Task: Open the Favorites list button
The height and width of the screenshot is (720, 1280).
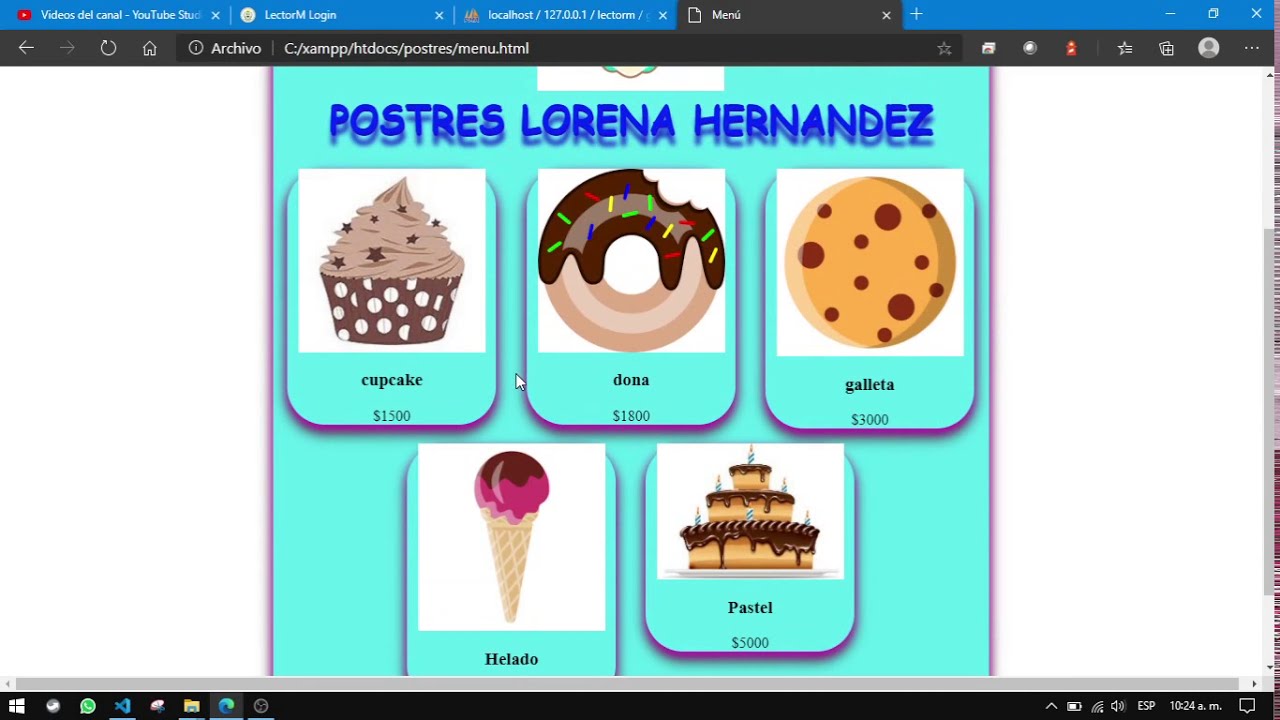Action: click(x=1125, y=48)
